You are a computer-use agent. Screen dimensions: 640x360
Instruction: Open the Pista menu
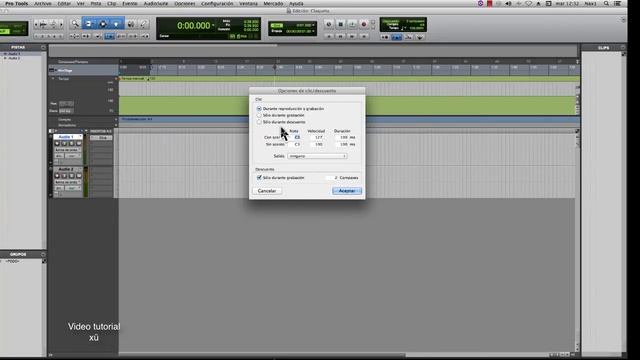(96, 3)
